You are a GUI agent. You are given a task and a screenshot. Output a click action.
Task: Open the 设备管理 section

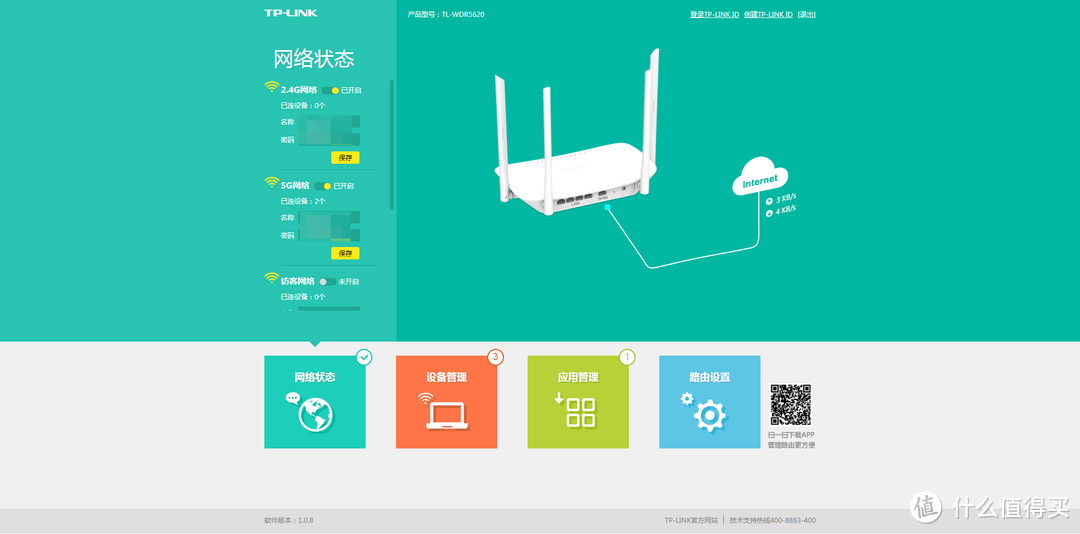point(446,402)
